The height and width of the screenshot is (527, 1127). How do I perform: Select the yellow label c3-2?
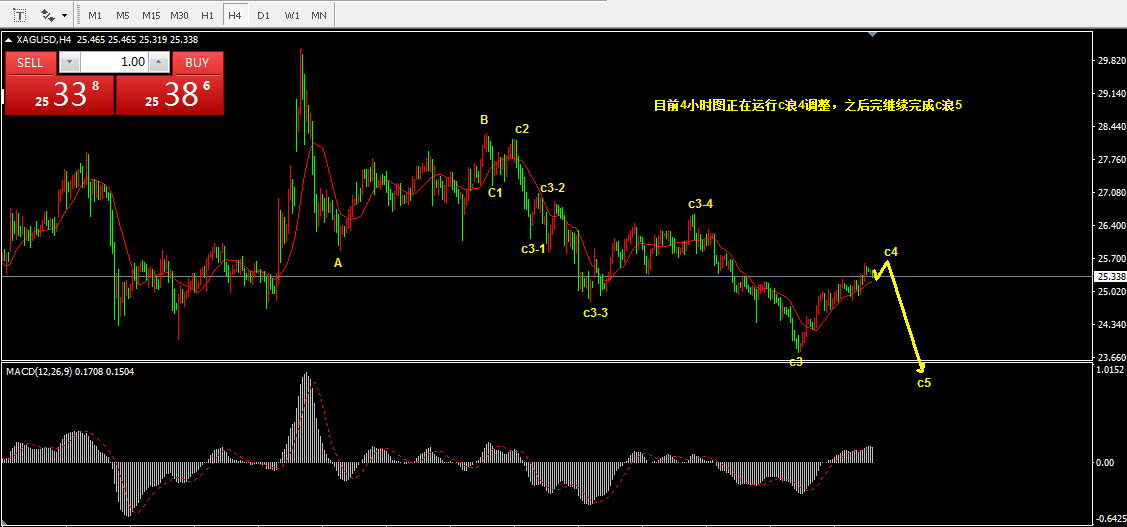pos(552,188)
